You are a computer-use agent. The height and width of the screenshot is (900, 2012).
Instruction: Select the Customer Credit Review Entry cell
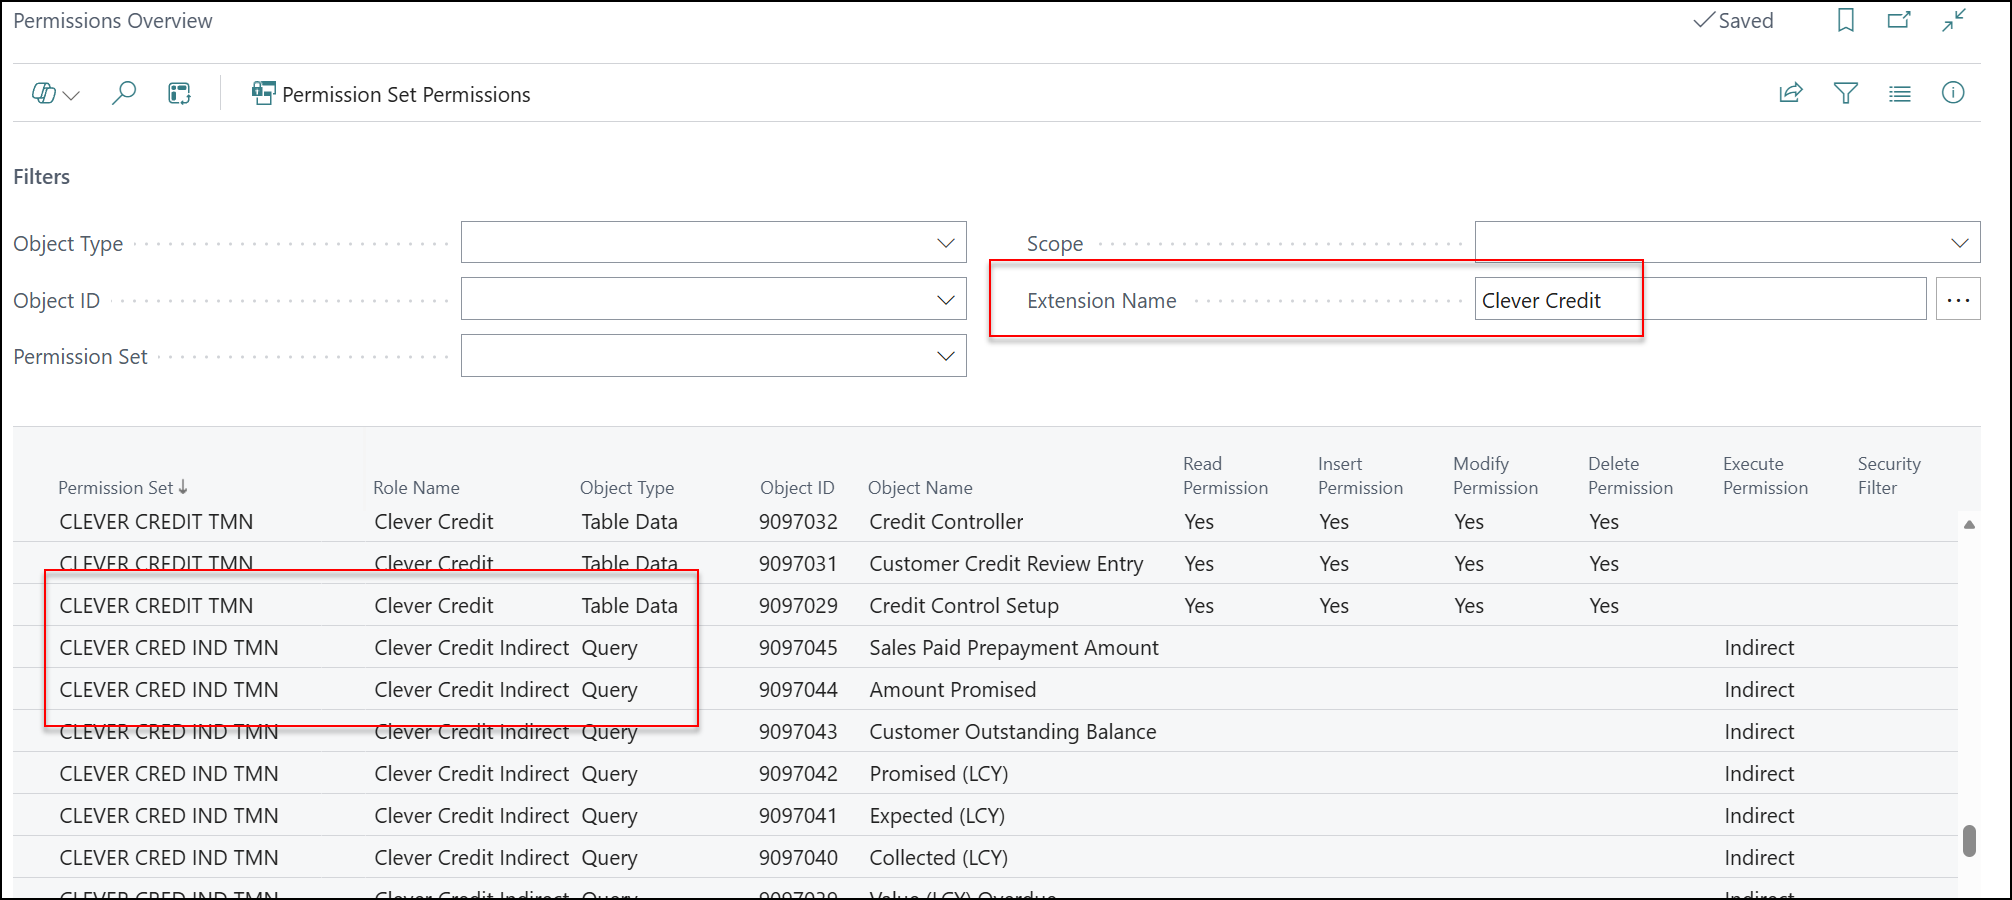[1006, 563]
